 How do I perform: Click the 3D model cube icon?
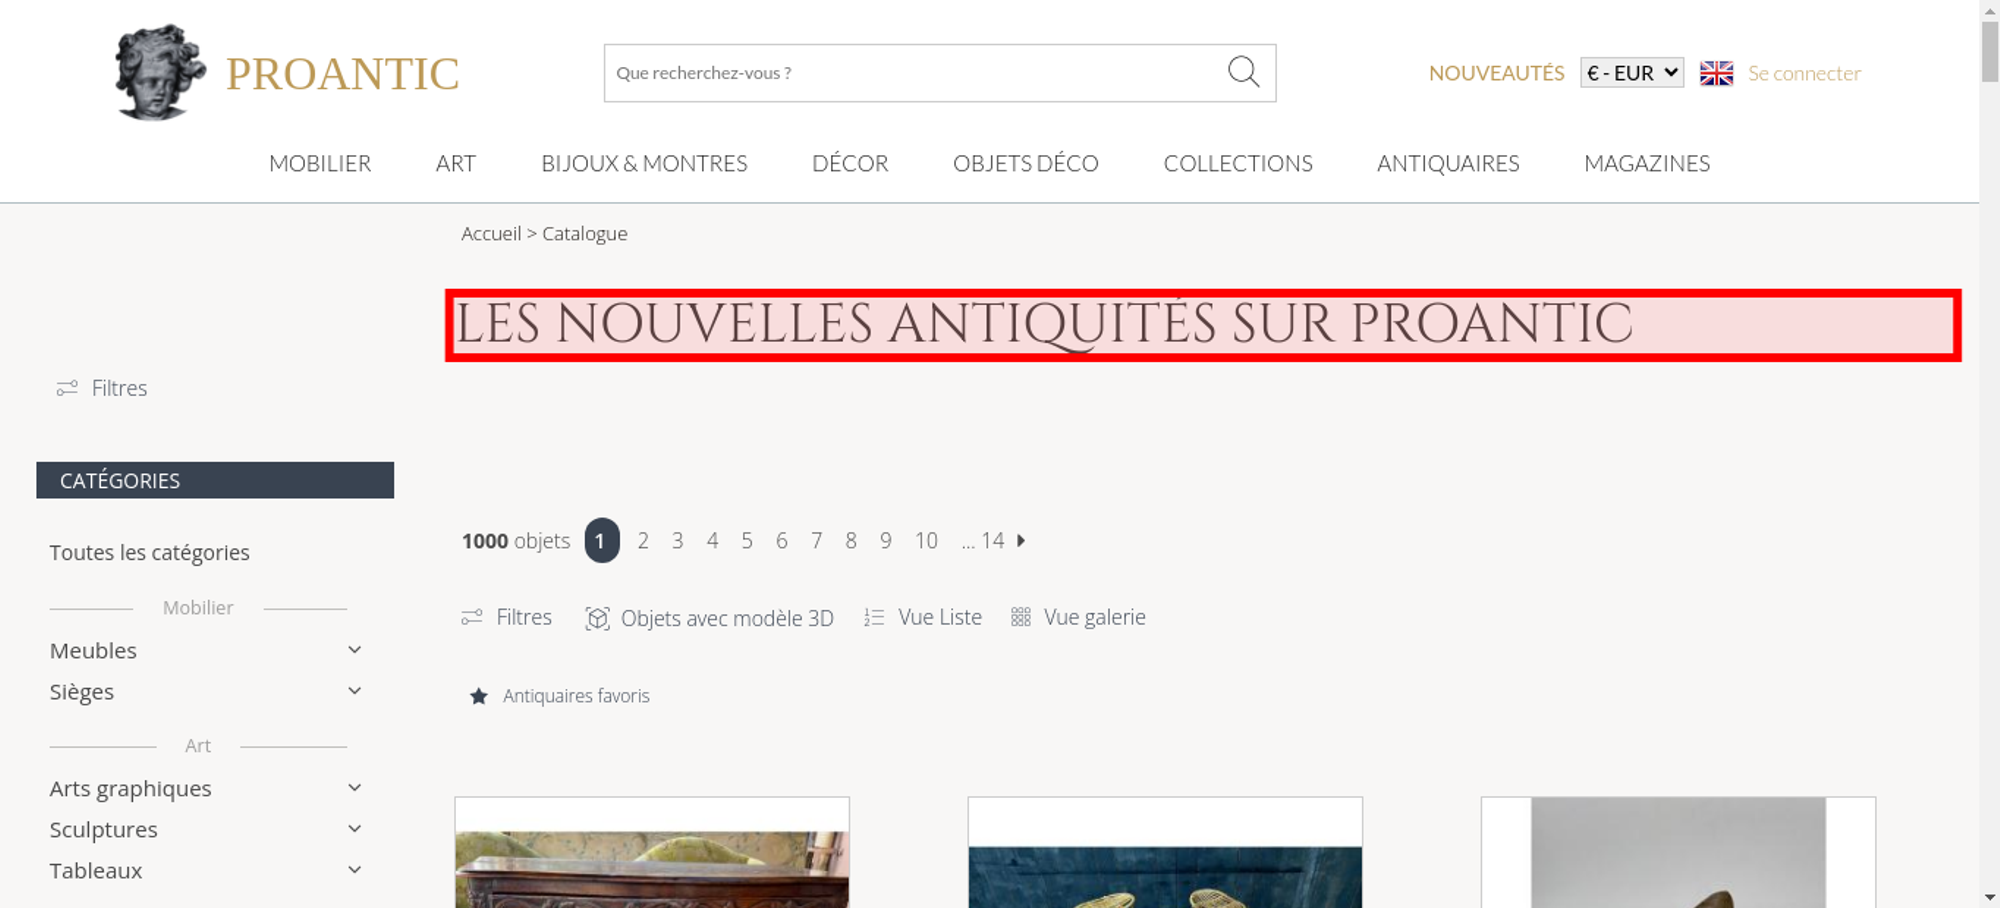597,618
